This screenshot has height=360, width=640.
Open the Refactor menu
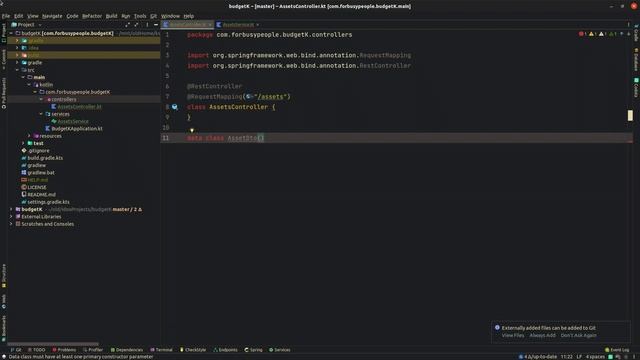coord(92,16)
